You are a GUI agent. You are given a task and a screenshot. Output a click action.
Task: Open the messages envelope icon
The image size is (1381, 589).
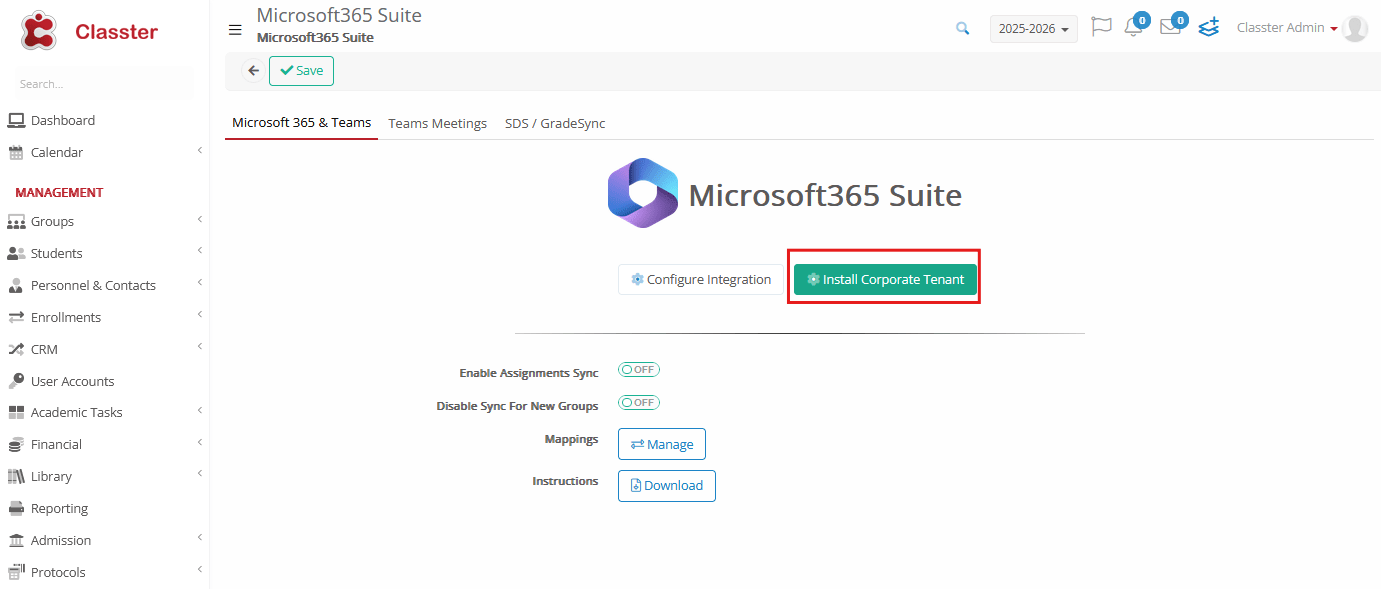coord(1170,27)
